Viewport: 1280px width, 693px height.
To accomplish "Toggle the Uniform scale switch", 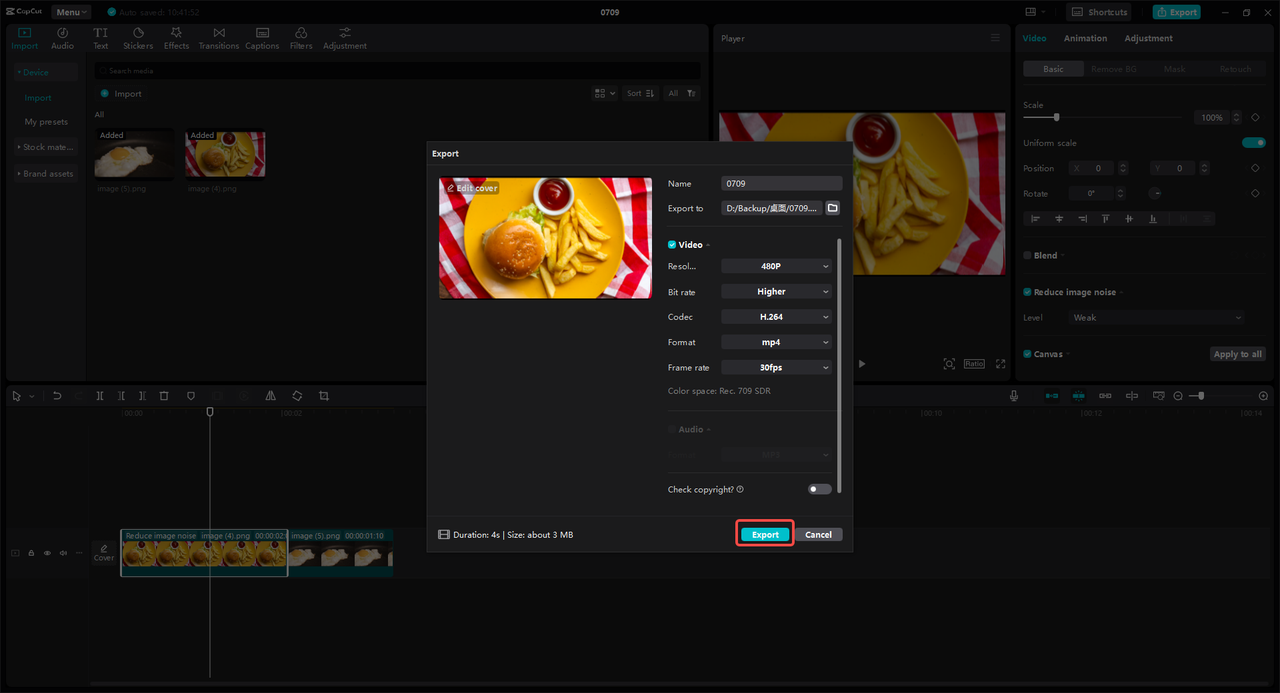I will tap(1254, 143).
